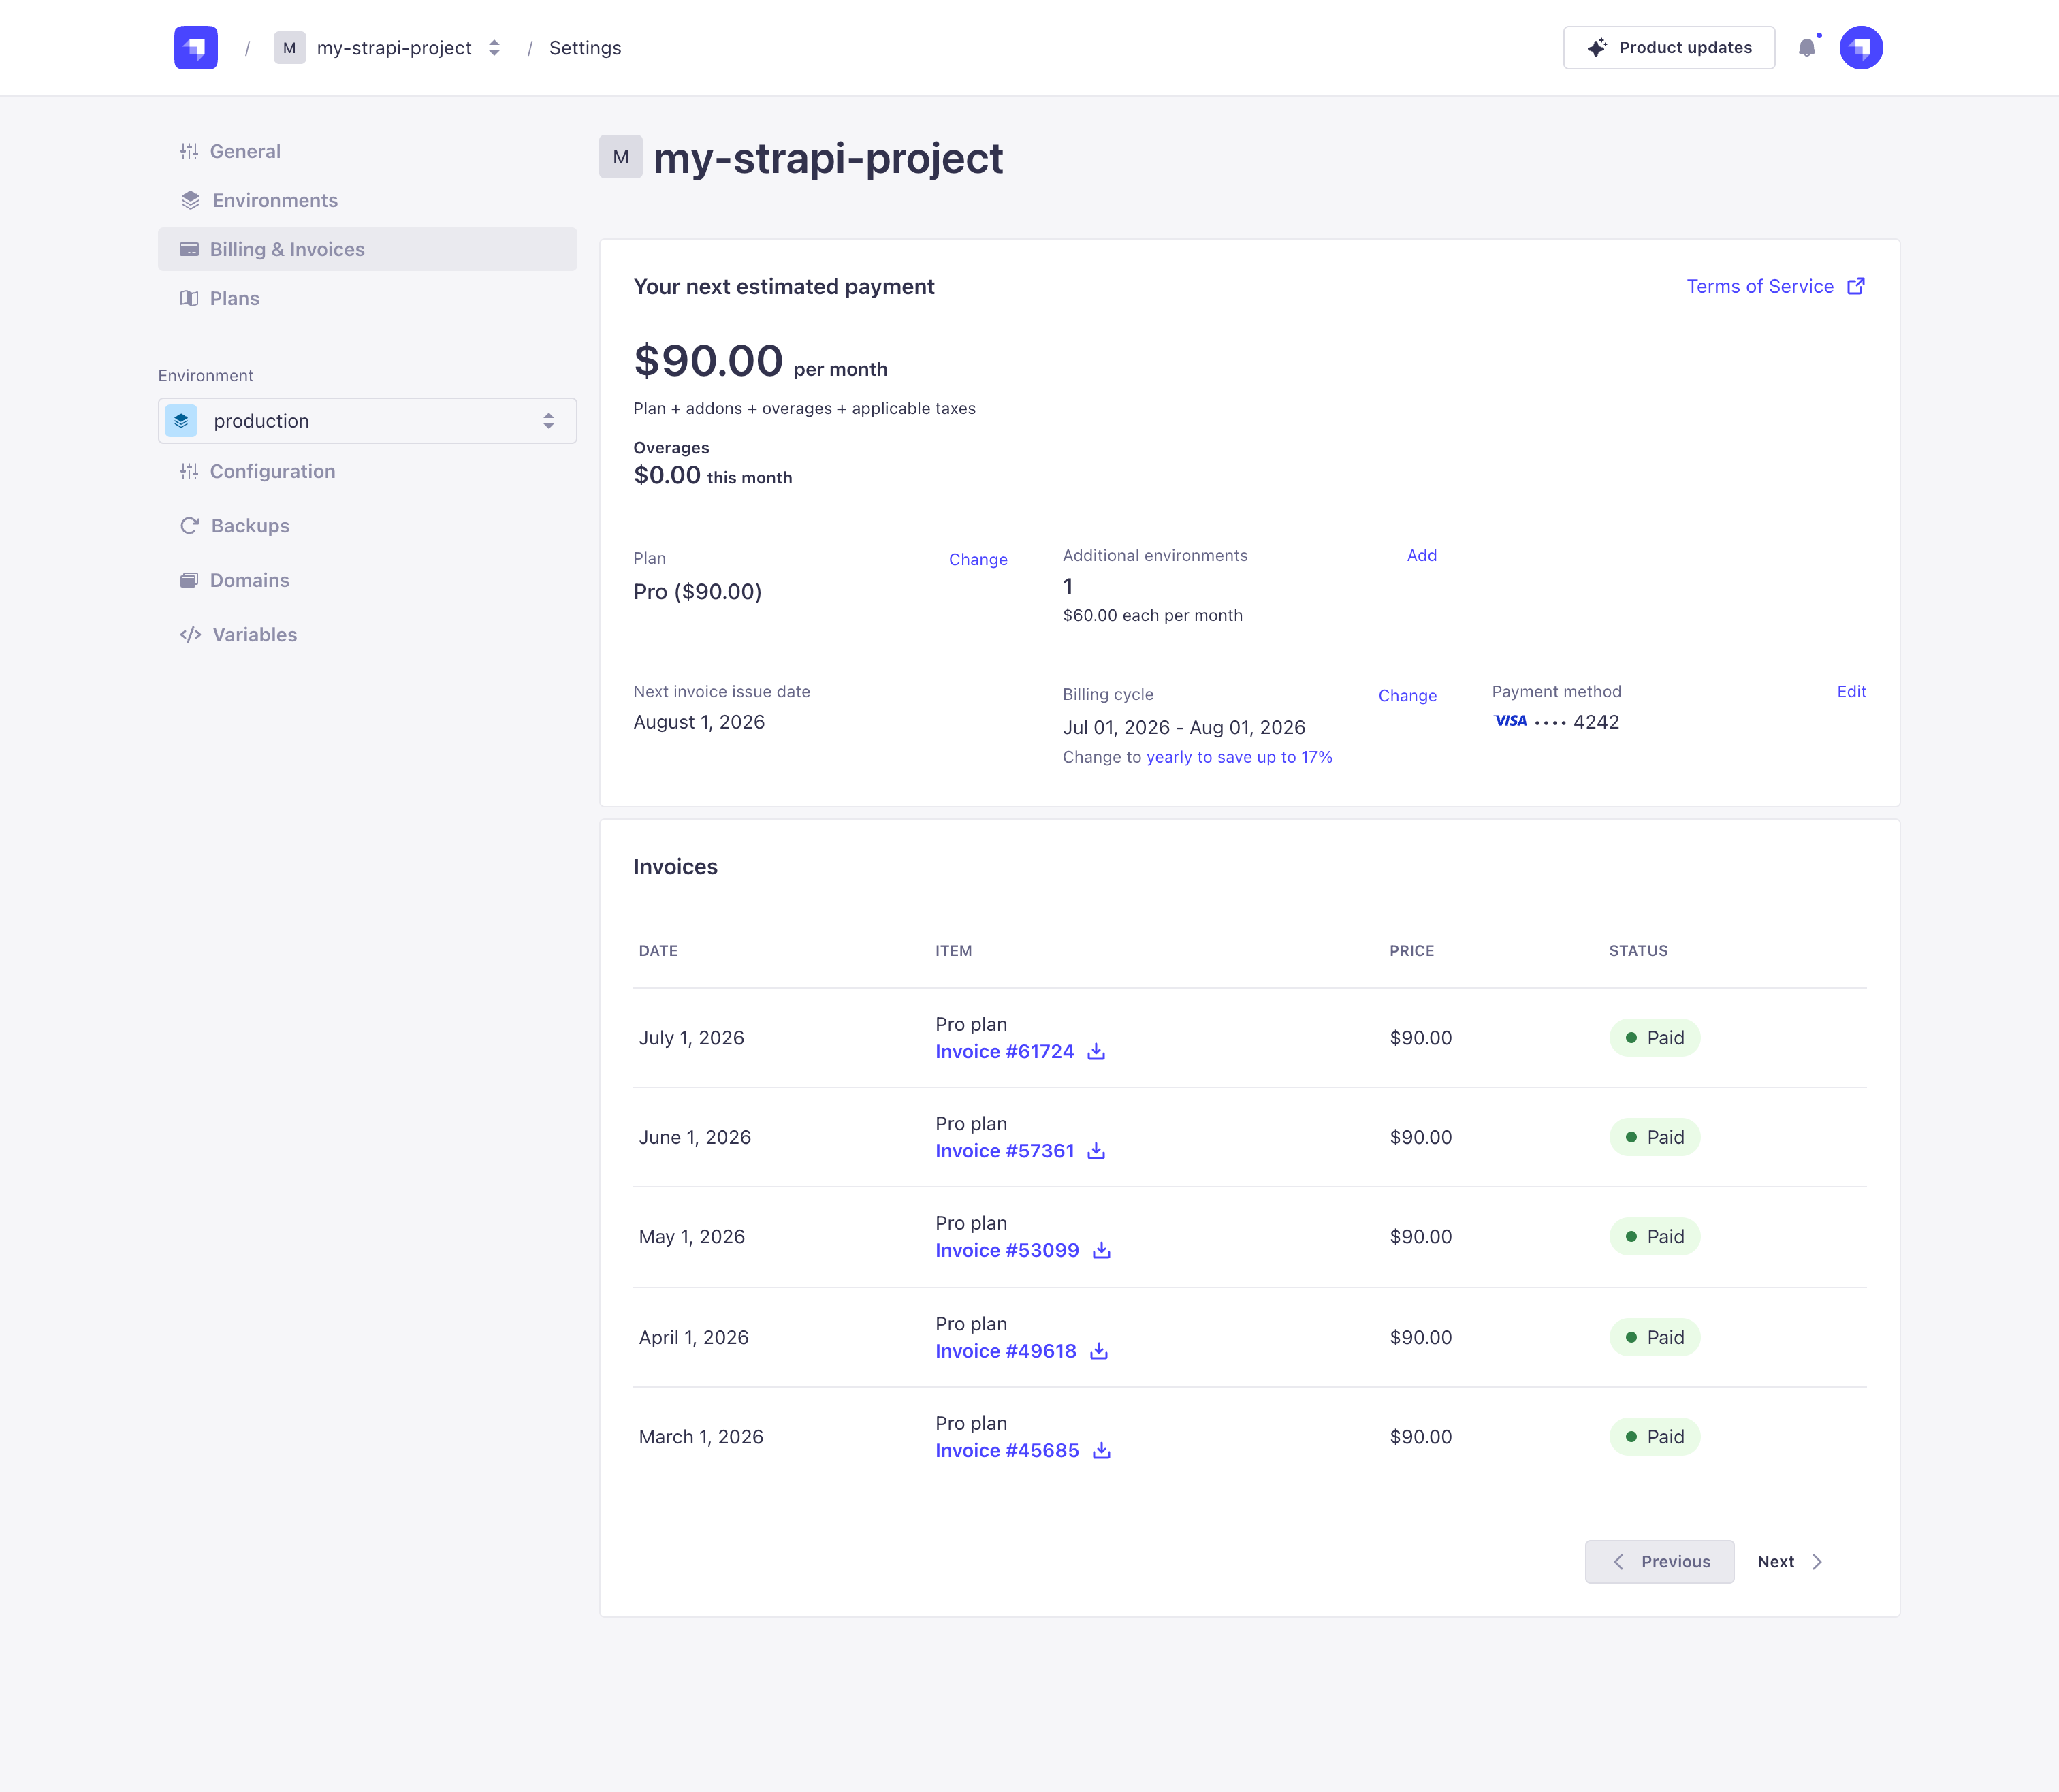2059x1792 pixels.
Task: Open Invoice #57361 link
Action: tap(1004, 1151)
